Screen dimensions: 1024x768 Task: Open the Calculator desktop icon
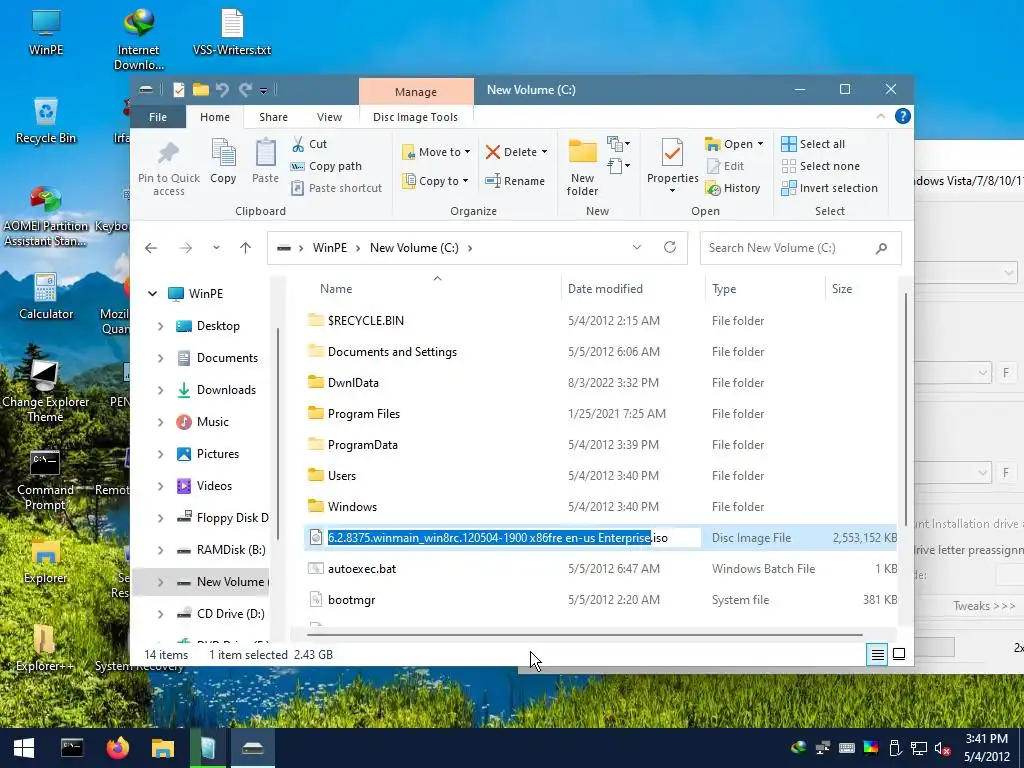pos(46,296)
